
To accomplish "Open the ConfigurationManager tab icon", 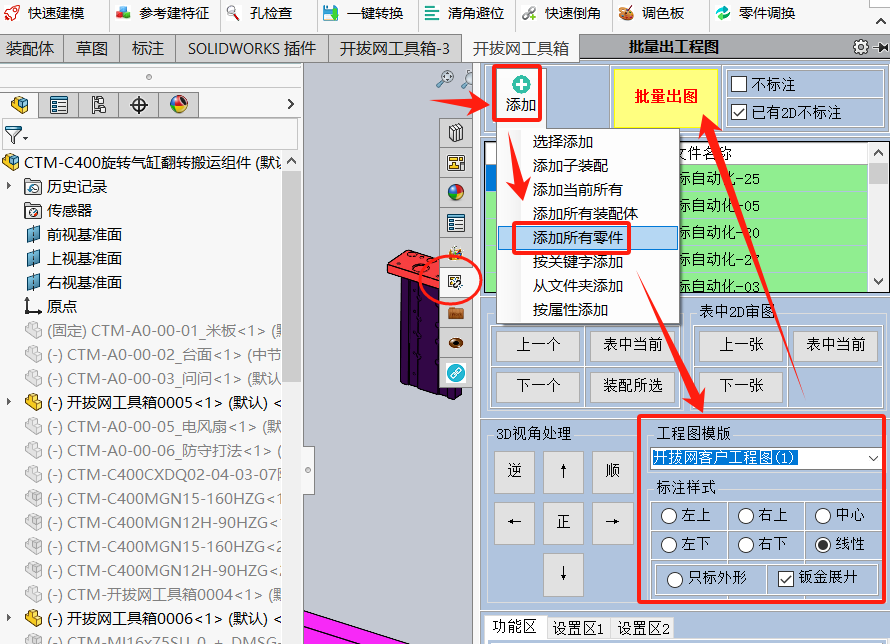I will (x=99, y=104).
